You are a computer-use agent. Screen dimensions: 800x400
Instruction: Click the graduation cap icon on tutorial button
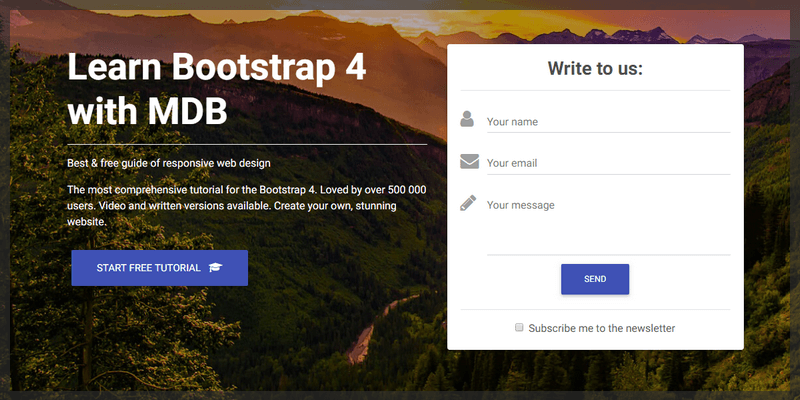point(215,268)
